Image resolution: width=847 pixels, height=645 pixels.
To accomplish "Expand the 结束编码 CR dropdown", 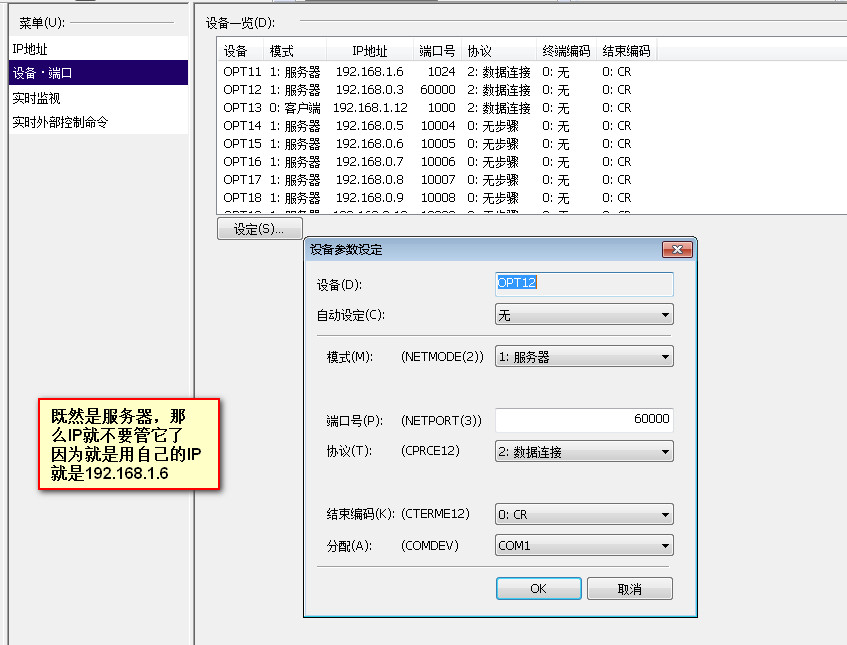I will pyautogui.click(x=584, y=515).
